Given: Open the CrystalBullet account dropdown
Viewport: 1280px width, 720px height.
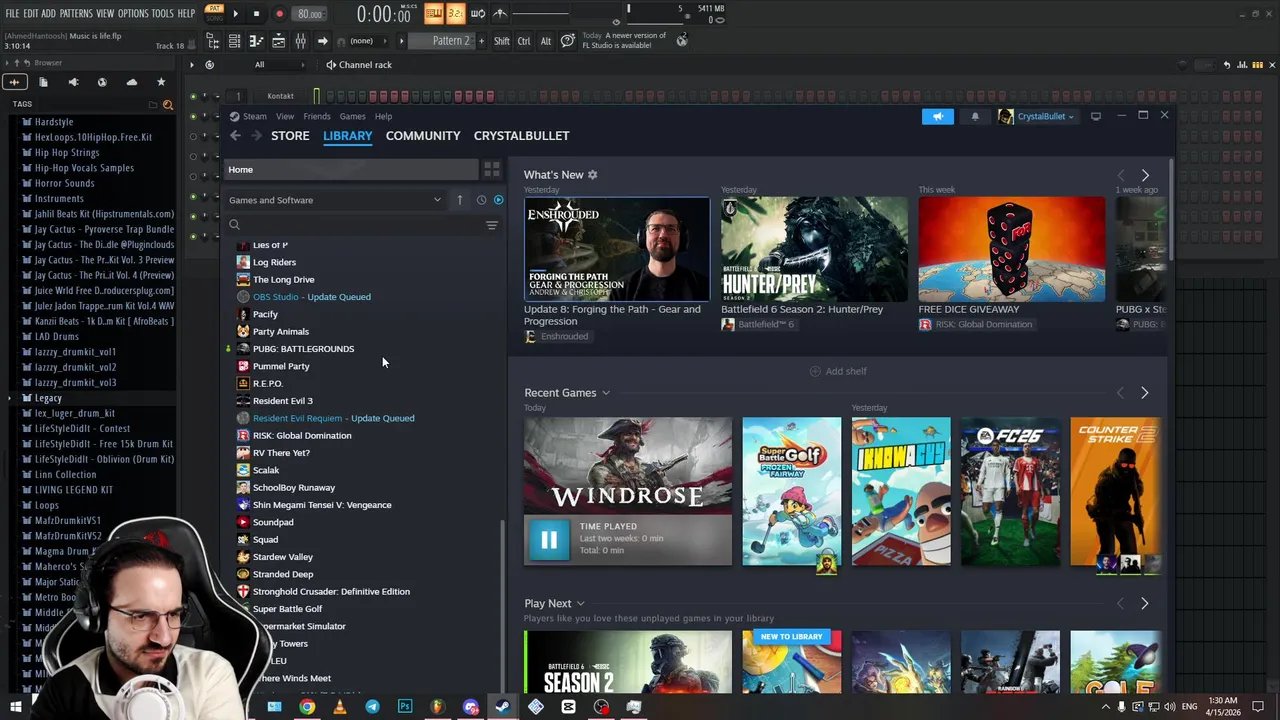Looking at the screenshot, I should pyautogui.click(x=1036, y=117).
